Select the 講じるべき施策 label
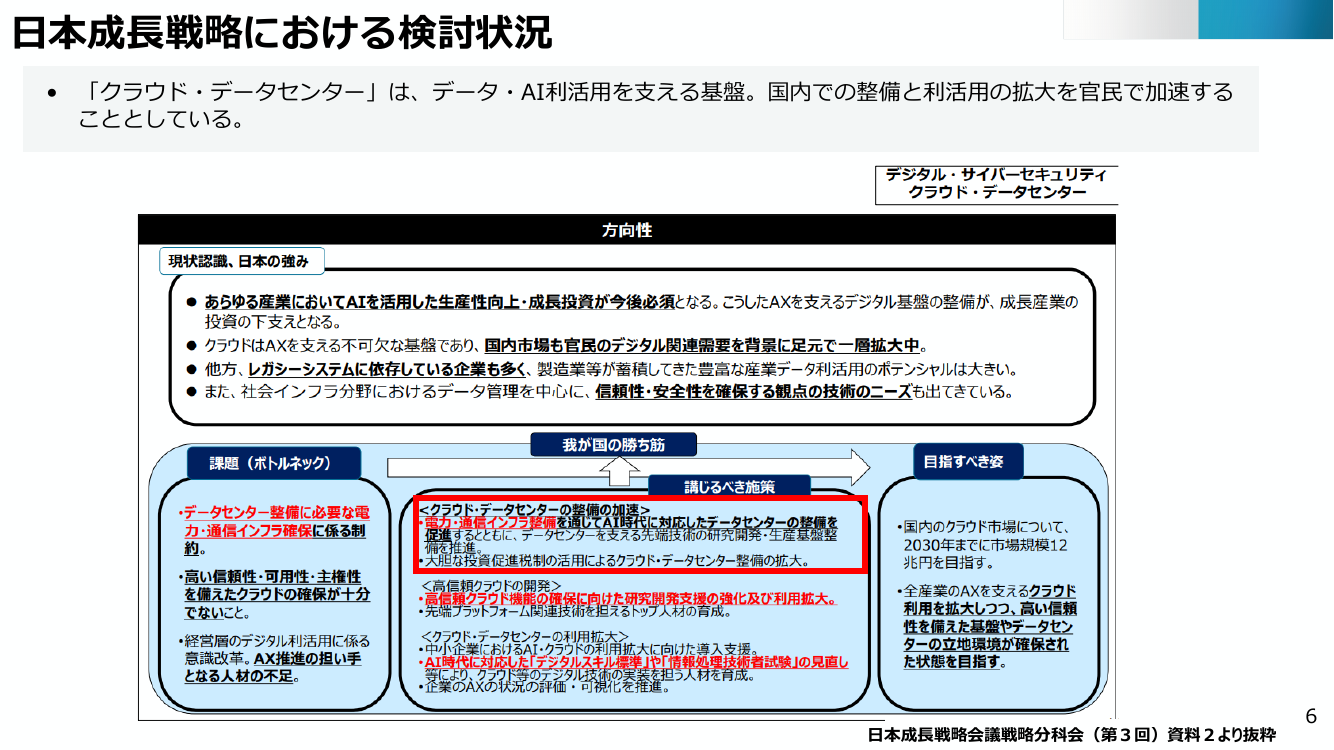The width and height of the screenshot is (1334, 750). (729, 487)
